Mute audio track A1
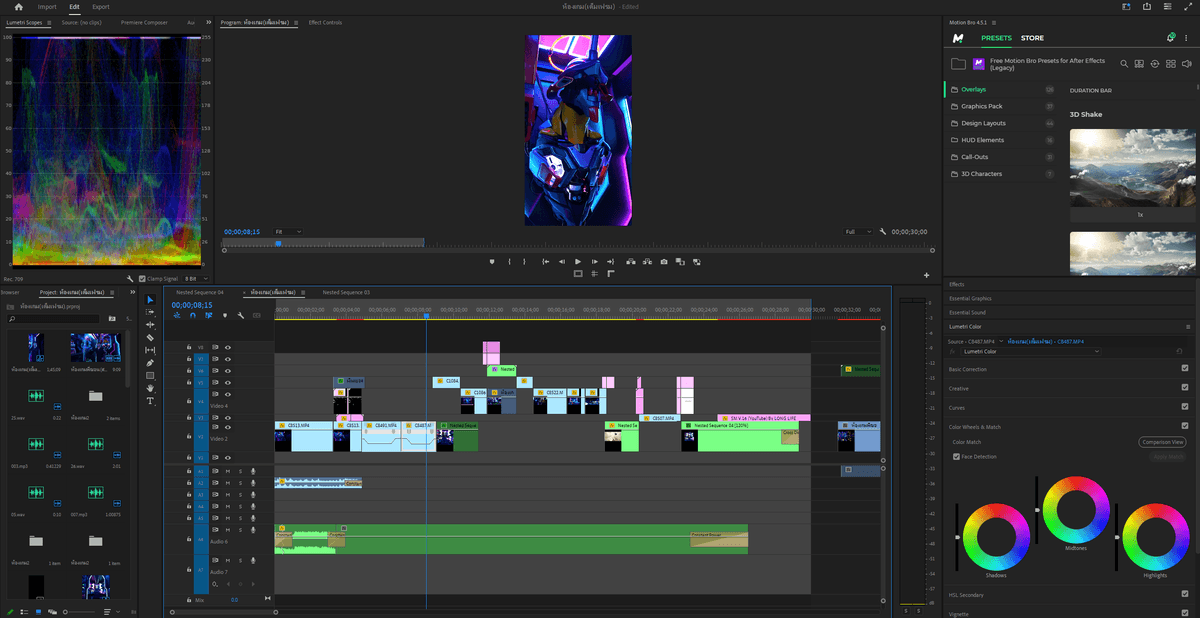1200x618 pixels. (x=228, y=470)
